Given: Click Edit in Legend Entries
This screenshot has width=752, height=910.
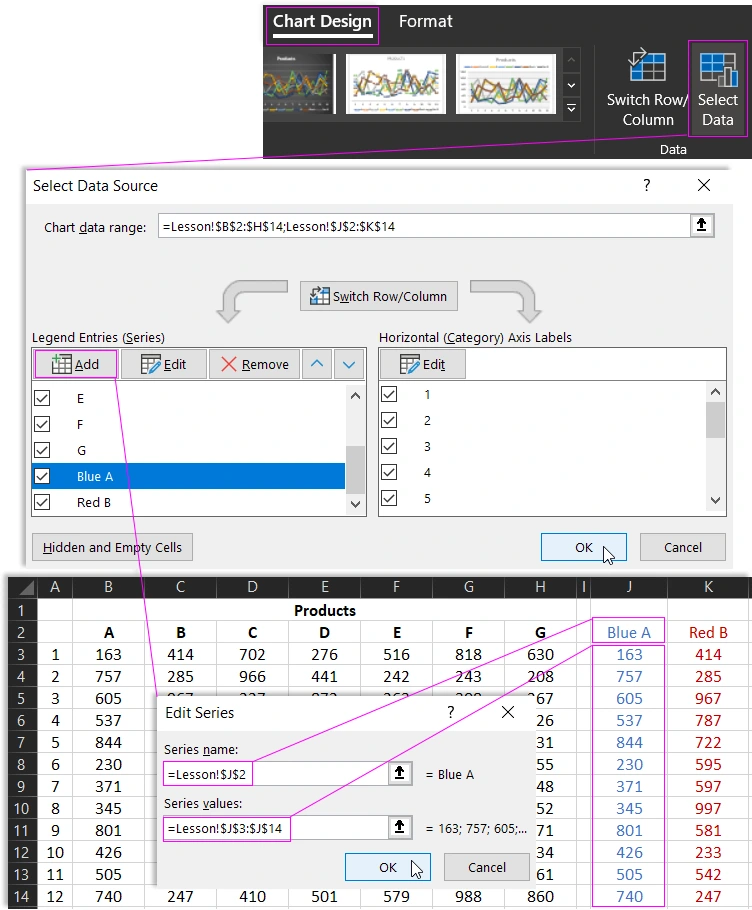Looking at the screenshot, I should point(164,364).
